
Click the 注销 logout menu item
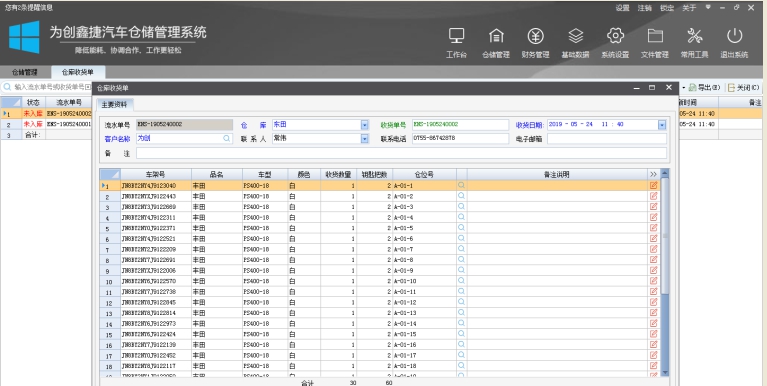point(644,8)
